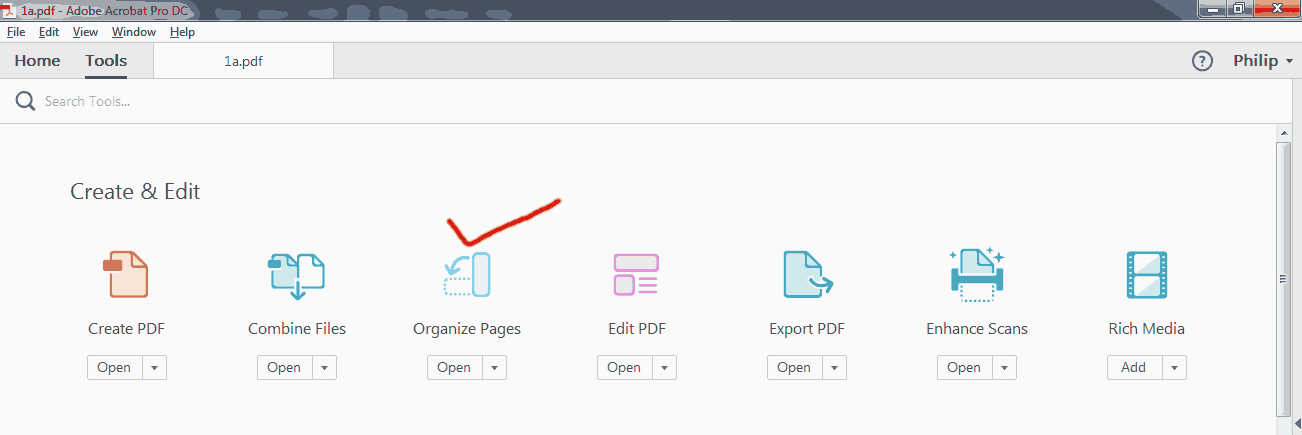Expand the Enhance Scans dropdown arrow
The height and width of the screenshot is (435, 1302).
pyautogui.click(x=1004, y=367)
